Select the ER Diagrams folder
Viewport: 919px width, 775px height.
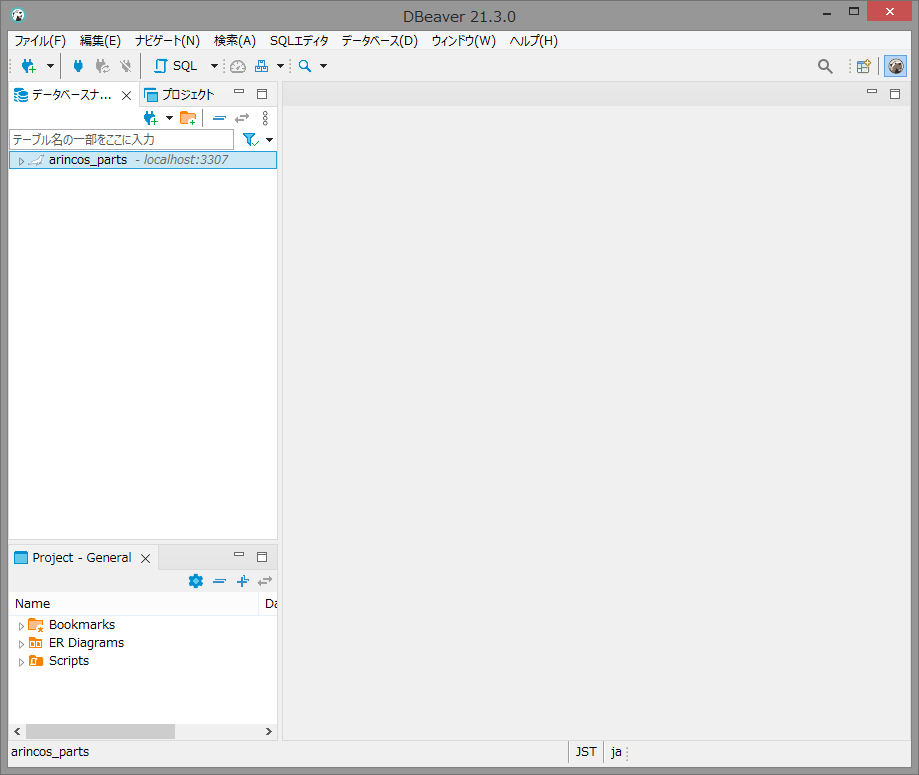click(86, 643)
